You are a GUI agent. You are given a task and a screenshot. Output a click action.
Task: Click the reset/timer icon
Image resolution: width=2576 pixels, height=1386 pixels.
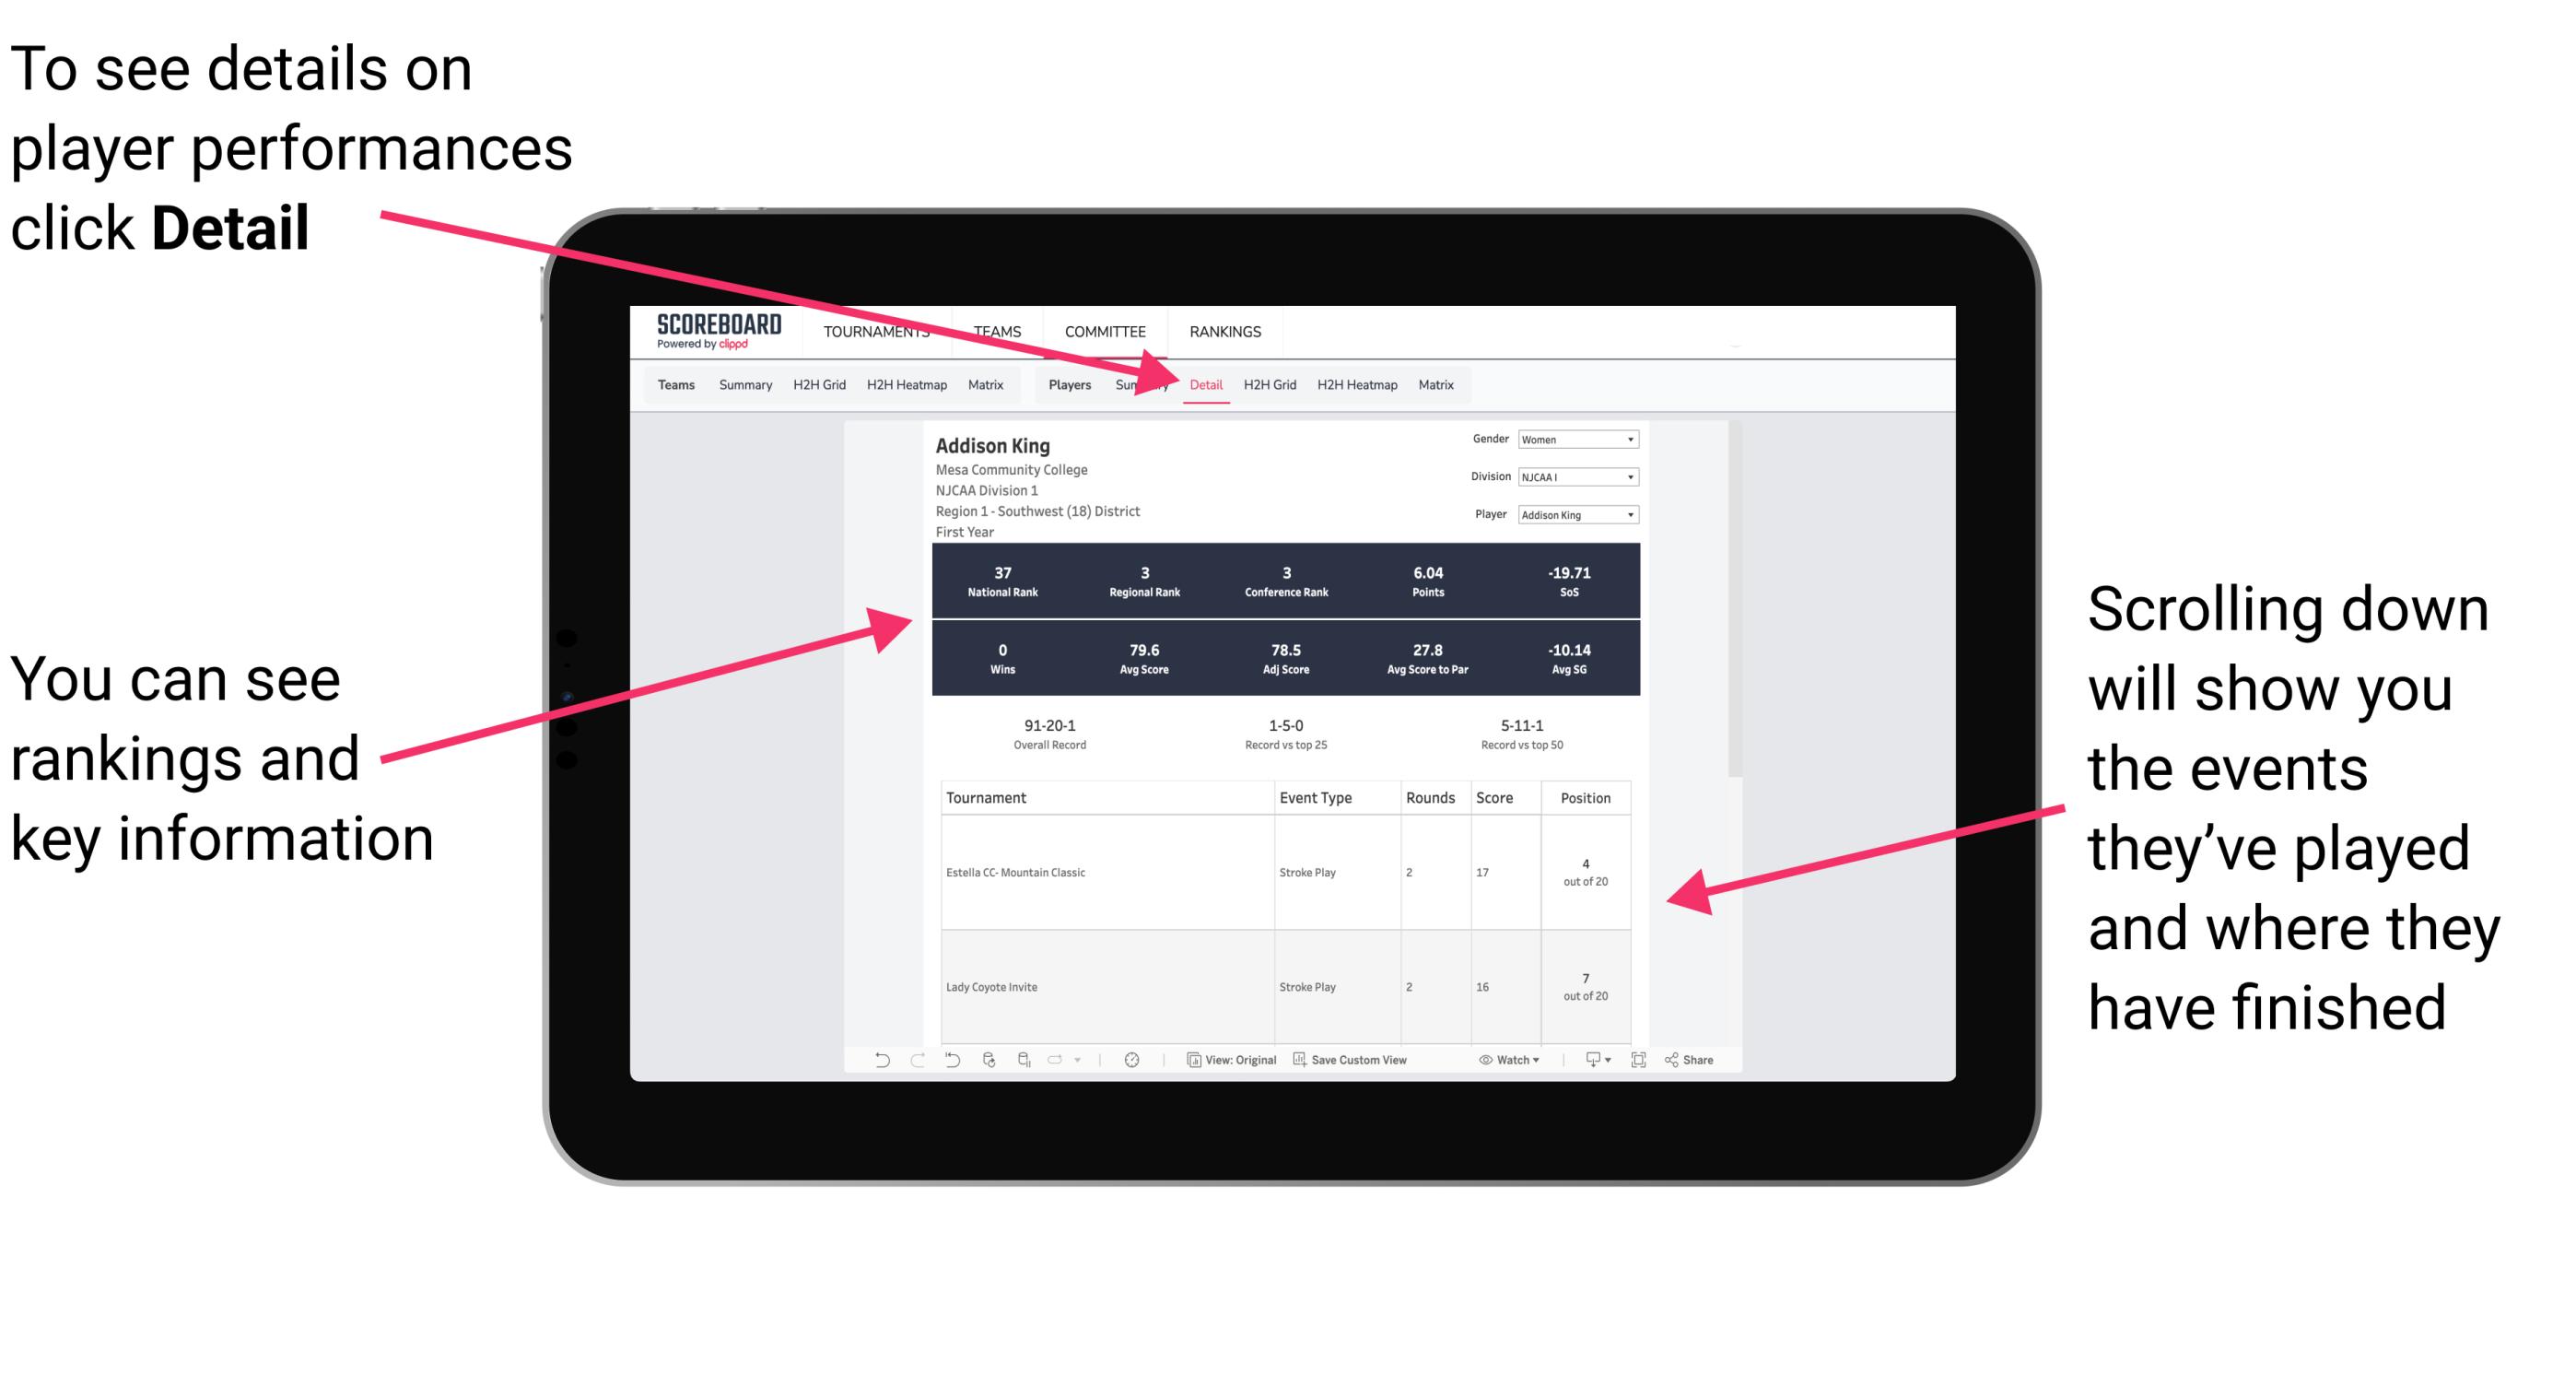tap(1130, 1065)
